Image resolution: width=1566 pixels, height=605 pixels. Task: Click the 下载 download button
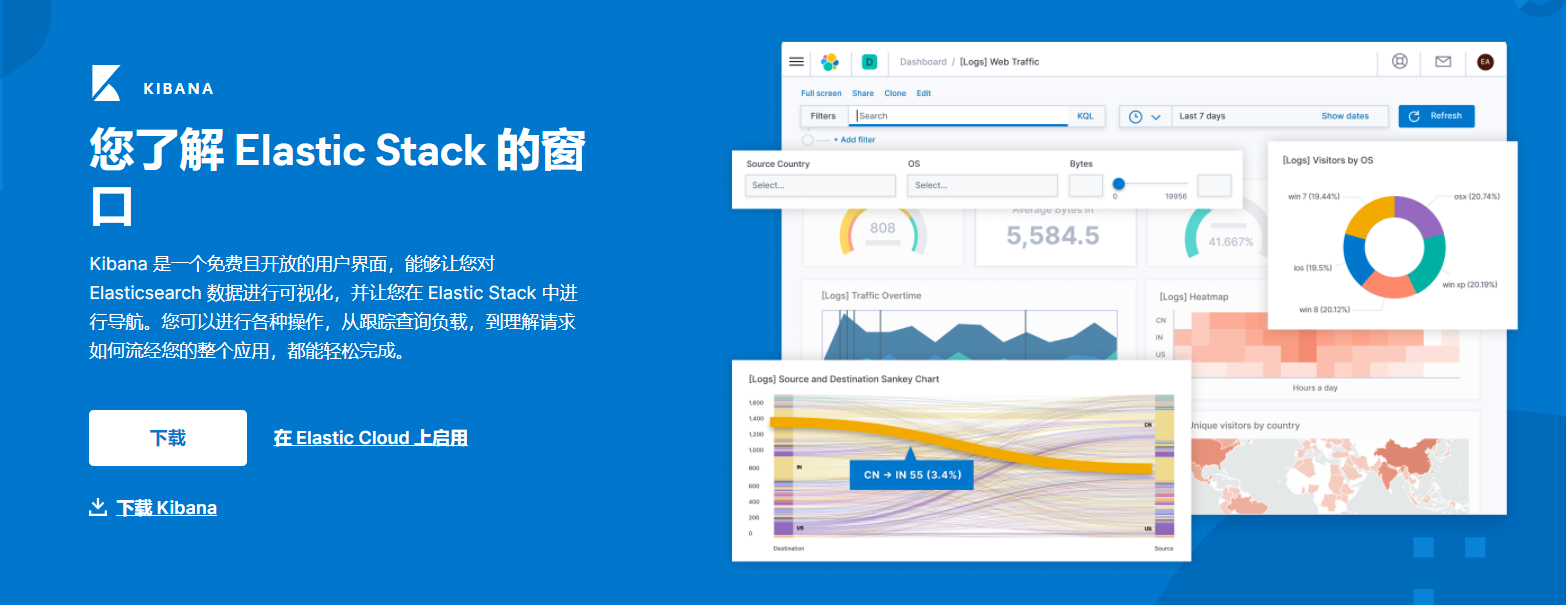click(x=167, y=437)
